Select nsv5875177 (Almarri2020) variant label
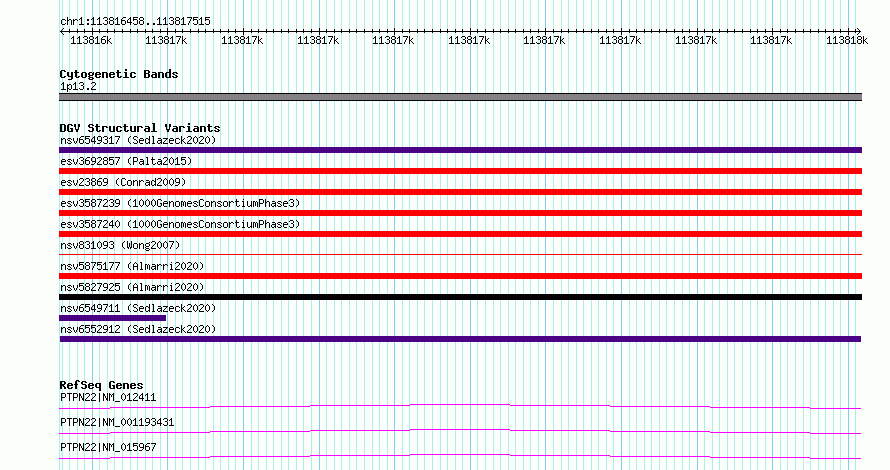This screenshot has height=470, width=890. pyautogui.click(x=132, y=266)
